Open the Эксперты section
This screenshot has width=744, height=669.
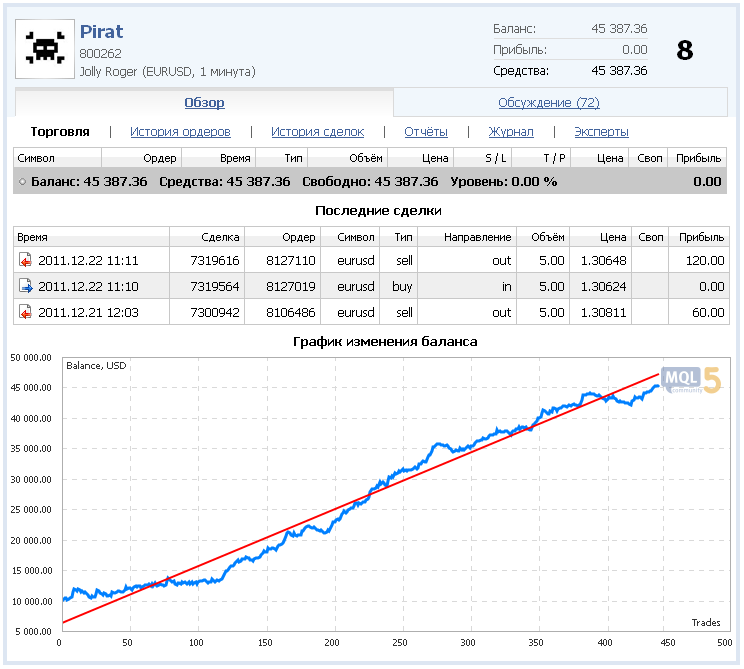601,132
